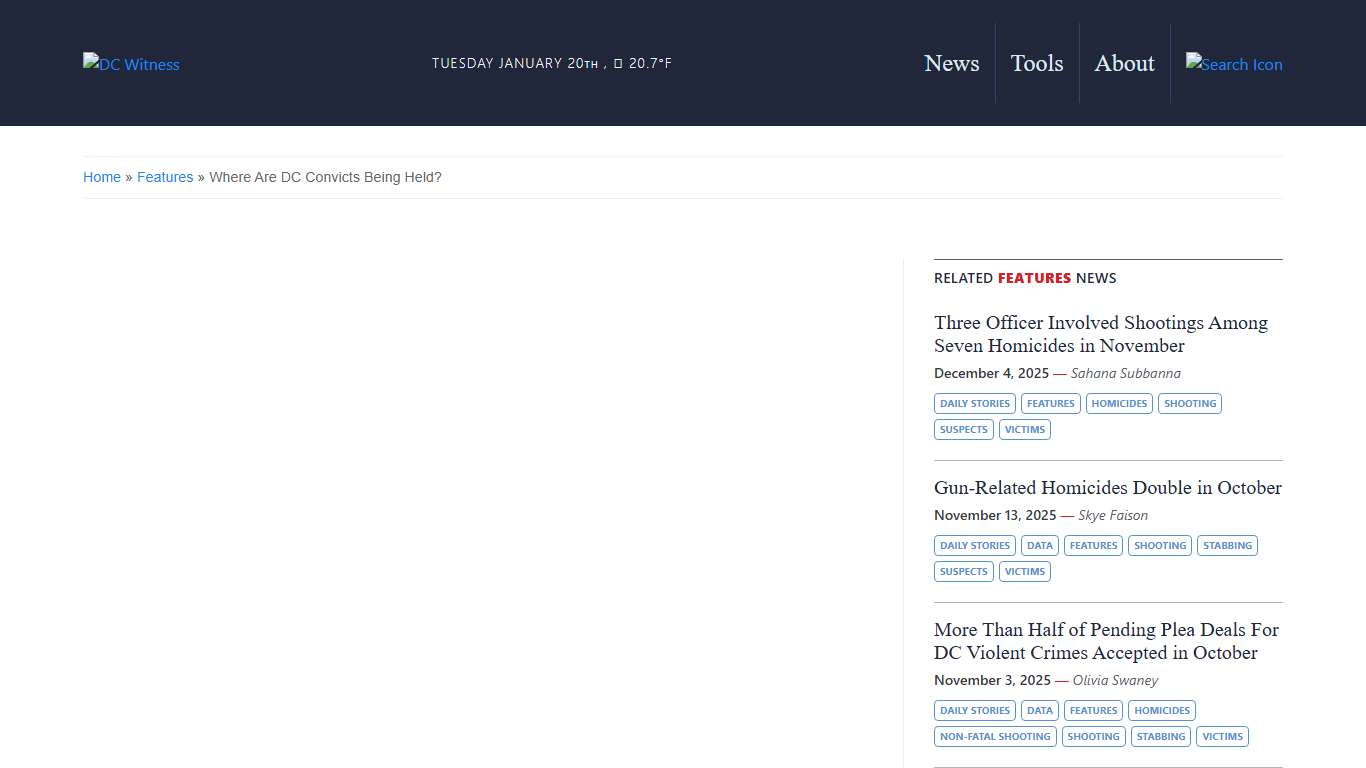View author Olivia Swaney's articles

click(x=1115, y=680)
